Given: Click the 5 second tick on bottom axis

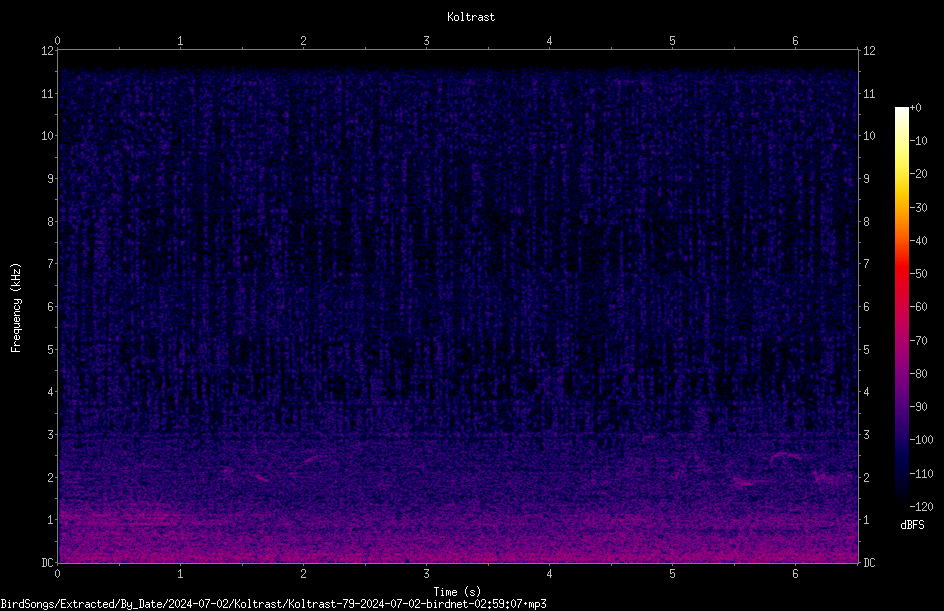Looking at the screenshot, I should tap(672, 574).
